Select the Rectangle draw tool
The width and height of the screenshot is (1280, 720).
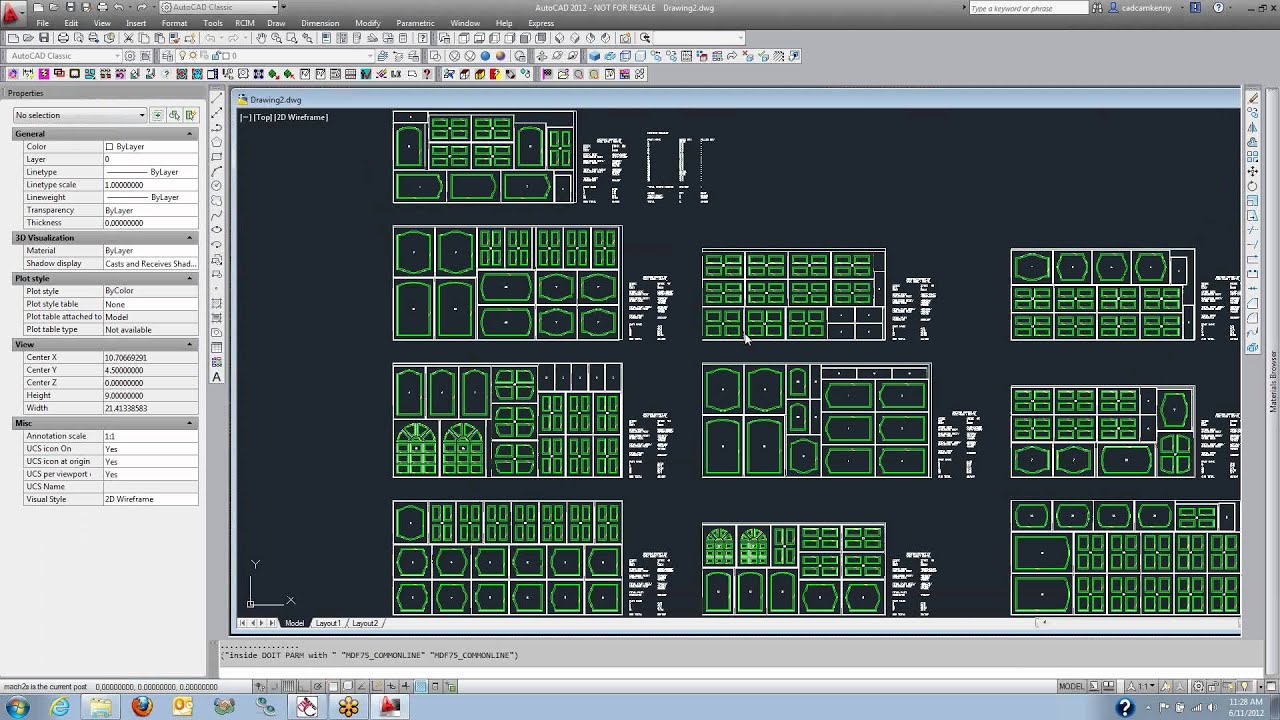217,157
